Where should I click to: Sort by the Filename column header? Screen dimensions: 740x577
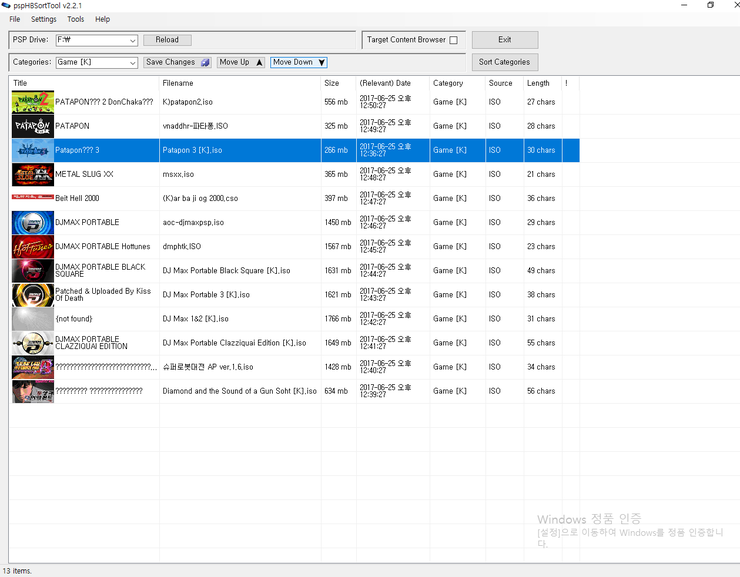[x=240, y=83]
